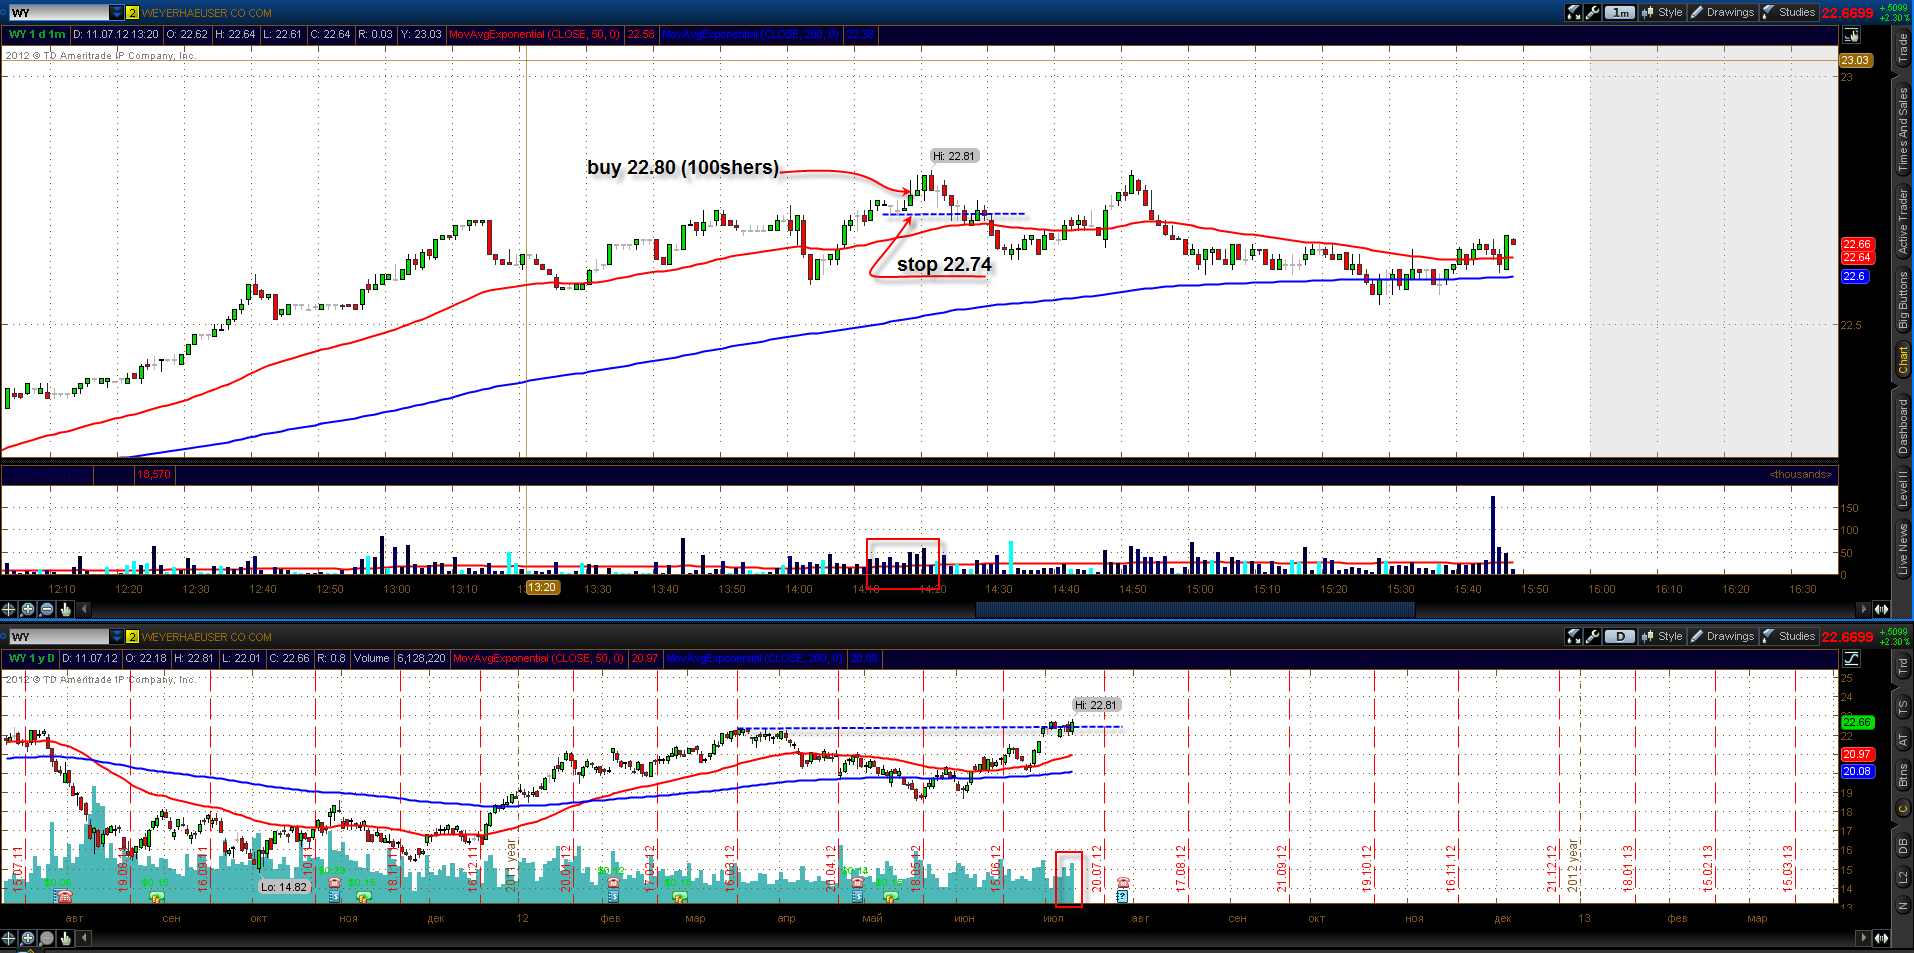Zoom in using upper chart magnifier plus
The height and width of the screenshot is (953, 1914).
click(x=28, y=609)
